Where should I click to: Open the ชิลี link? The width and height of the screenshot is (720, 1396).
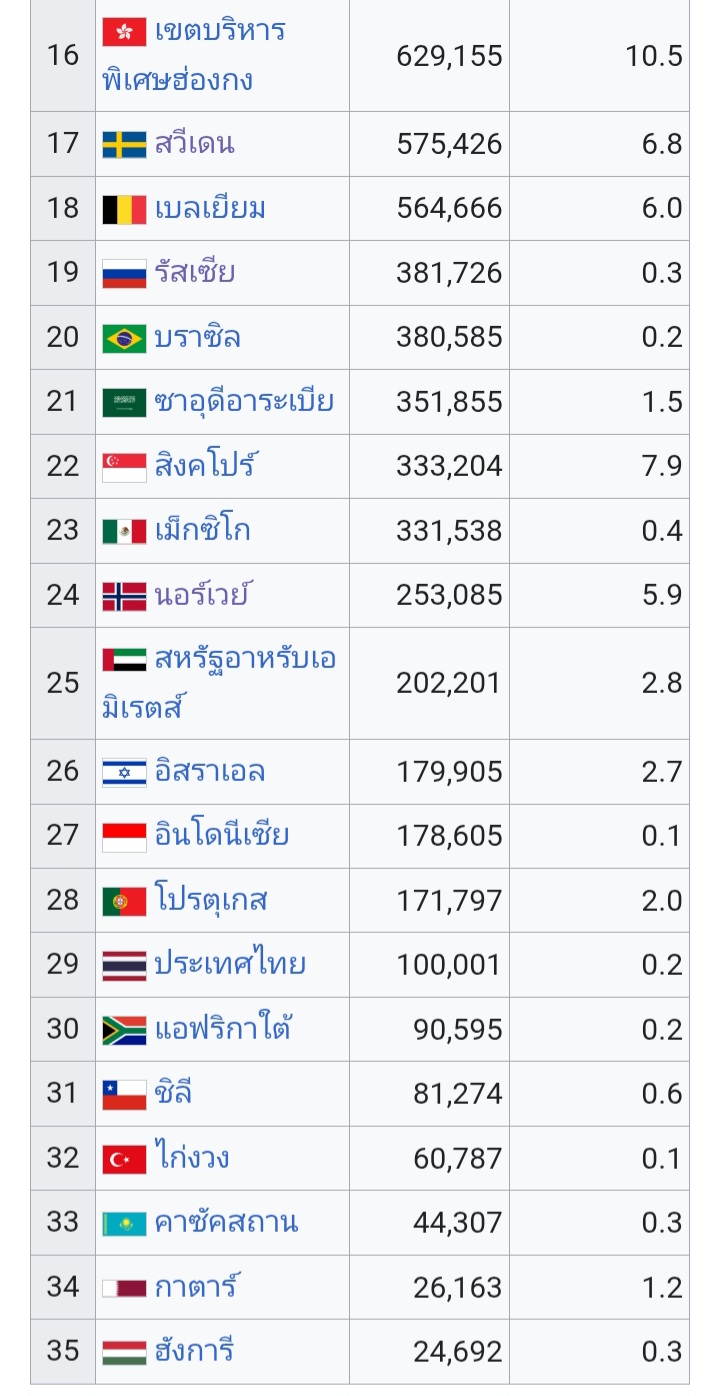point(172,1092)
